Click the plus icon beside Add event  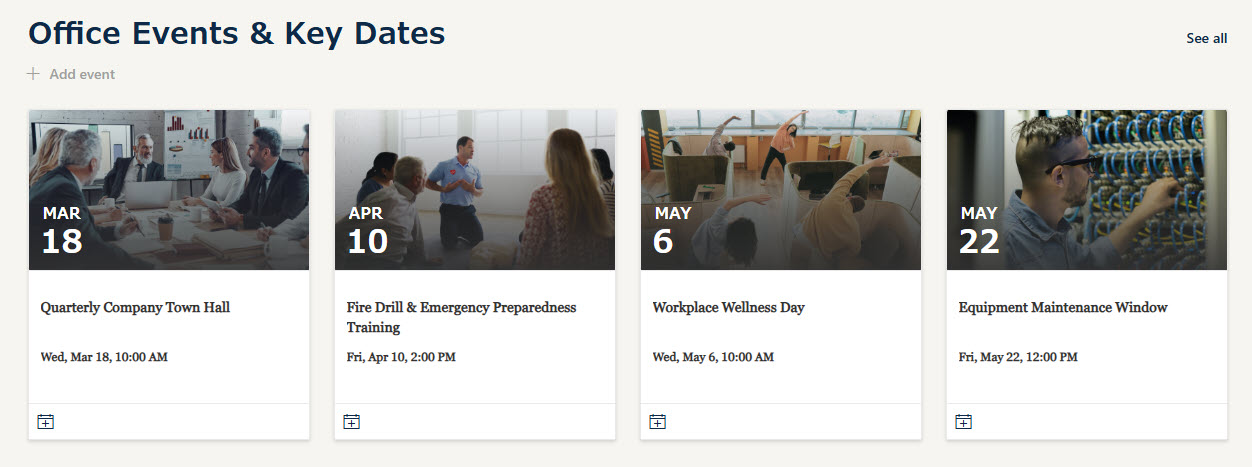coord(33,74)
